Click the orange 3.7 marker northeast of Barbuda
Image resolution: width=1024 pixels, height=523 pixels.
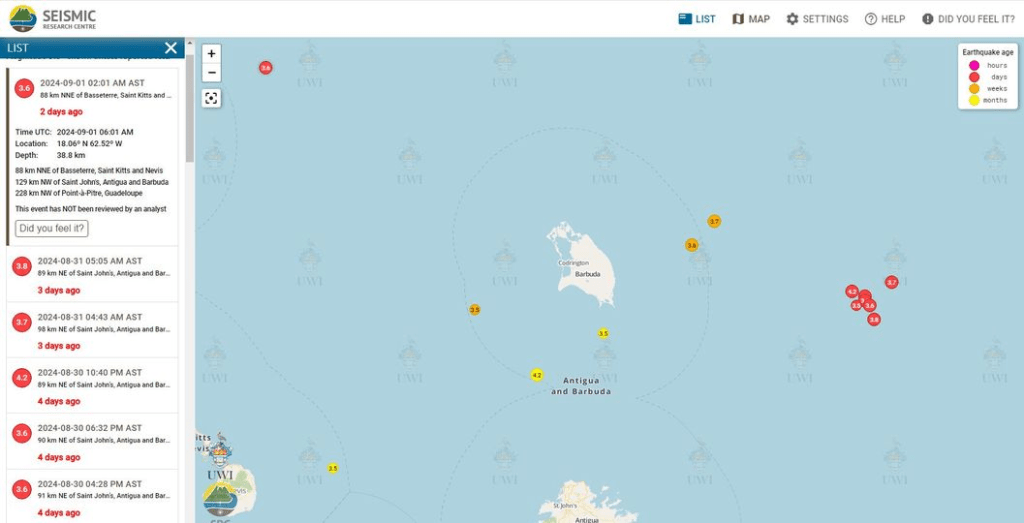(x=714, y=221)
